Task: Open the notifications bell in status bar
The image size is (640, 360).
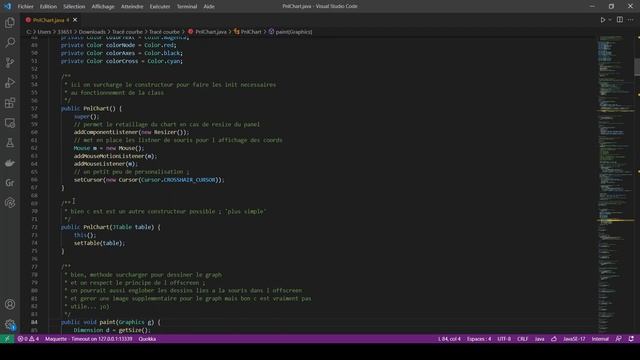Action: [631, 339]
